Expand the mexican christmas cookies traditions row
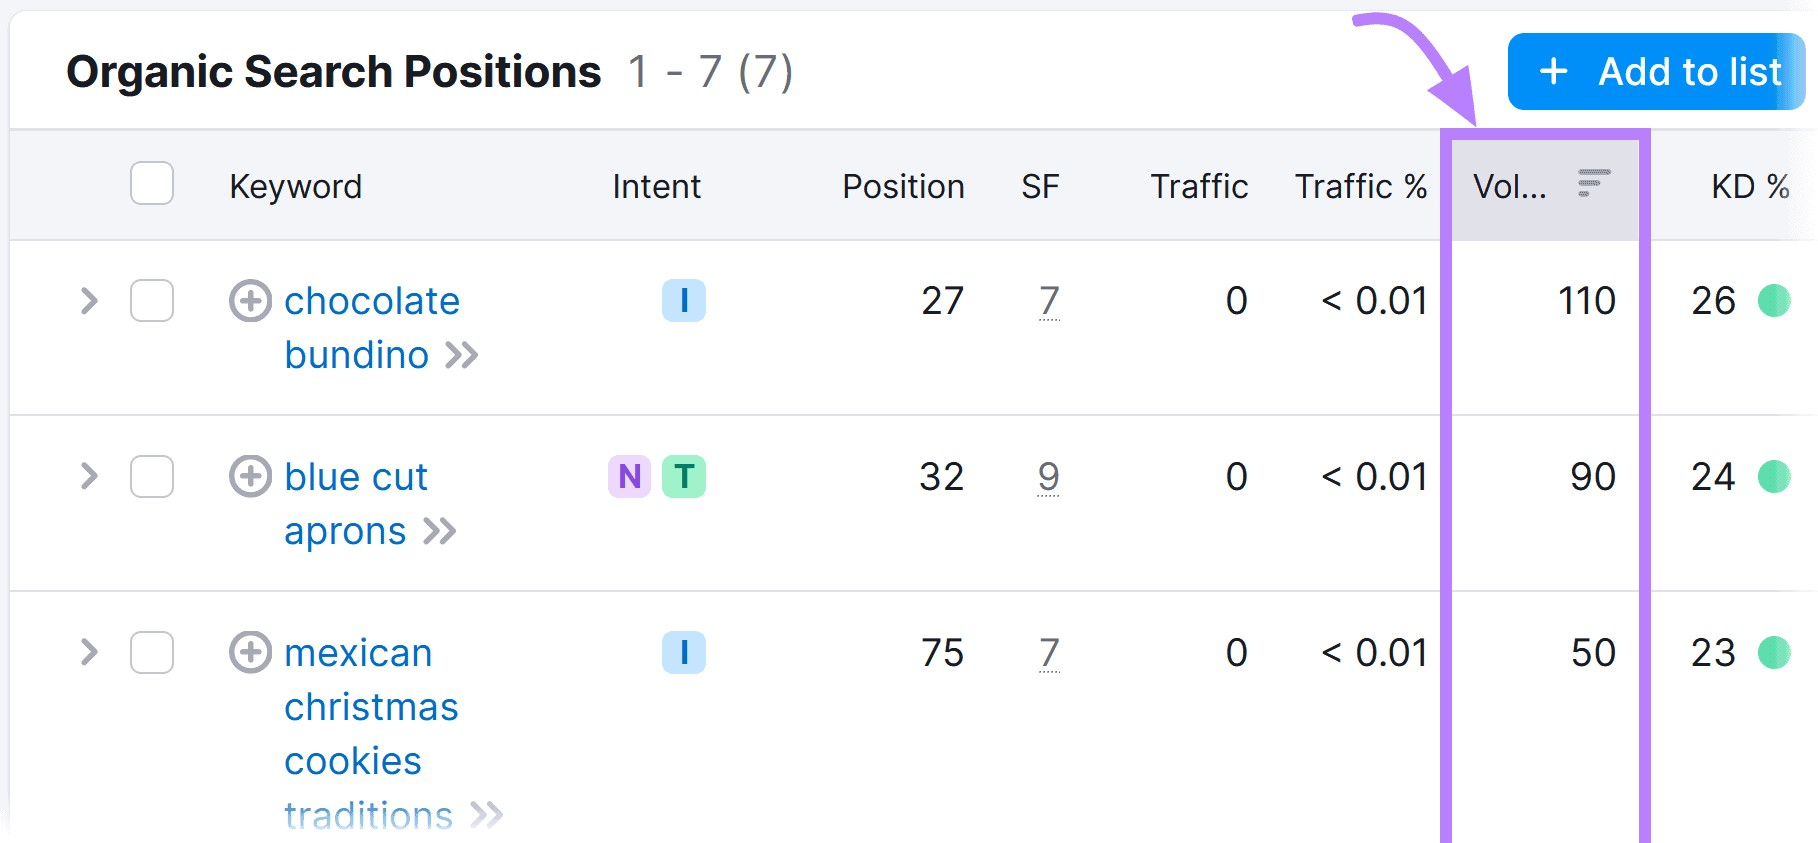This screenshot has height=843, width=1818. click(89, 653)
